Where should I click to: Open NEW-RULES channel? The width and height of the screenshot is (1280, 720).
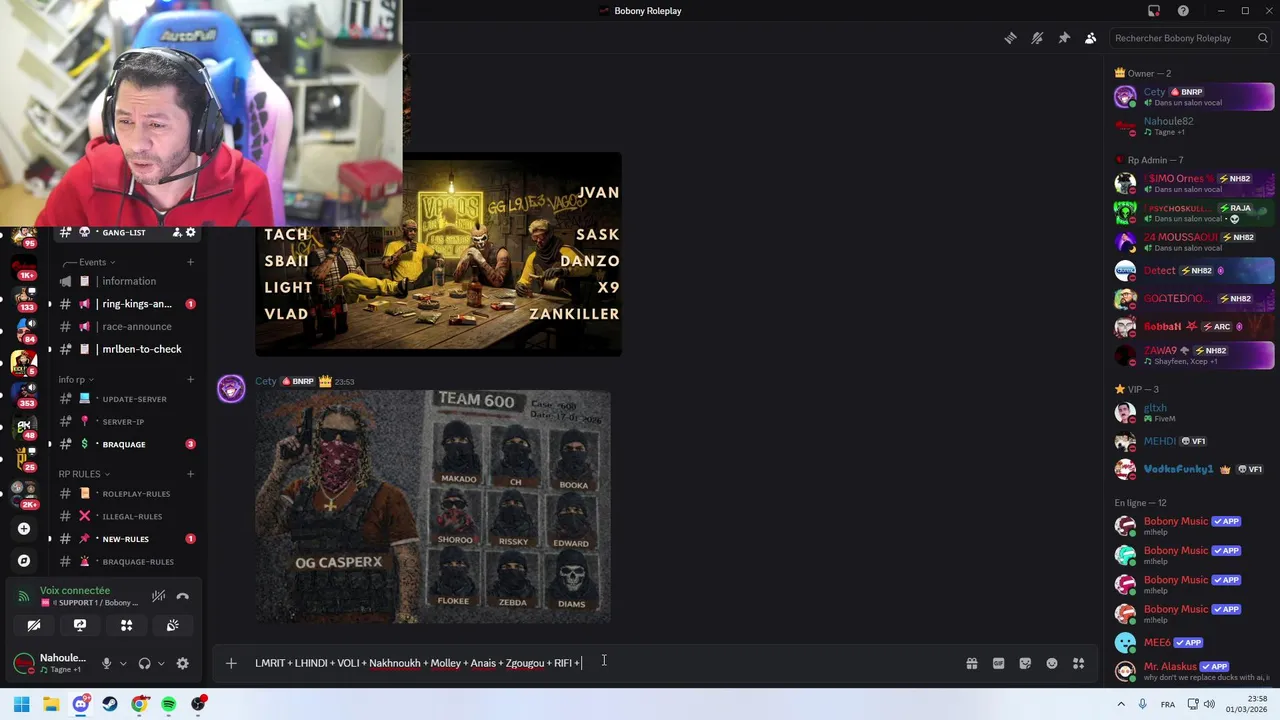tap(126, 539)
